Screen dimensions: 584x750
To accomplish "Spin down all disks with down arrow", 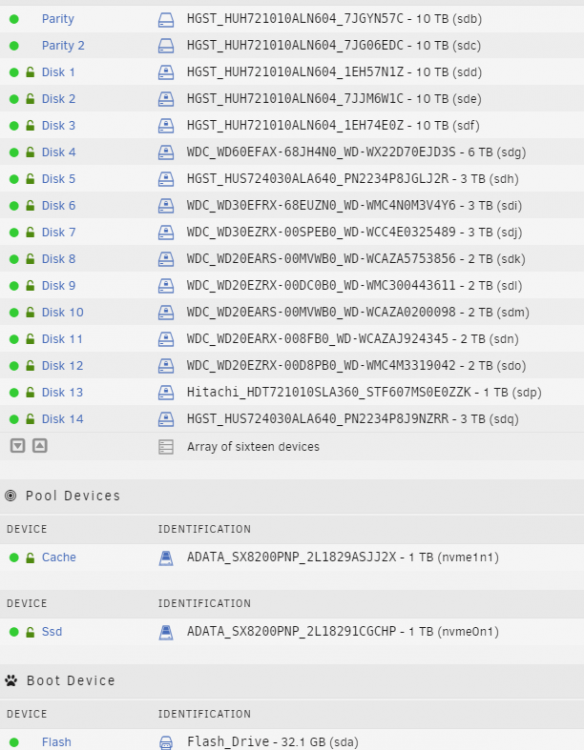I will tap(18, 446).
